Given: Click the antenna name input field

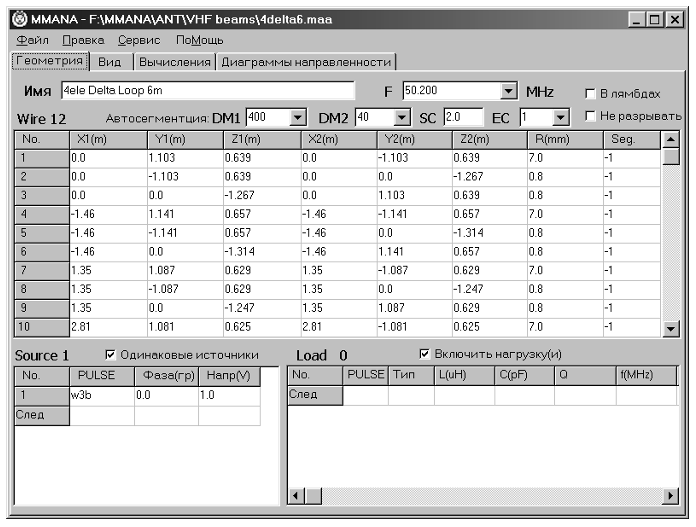Looking at the screenshot, I should click(x=206, y=91).
